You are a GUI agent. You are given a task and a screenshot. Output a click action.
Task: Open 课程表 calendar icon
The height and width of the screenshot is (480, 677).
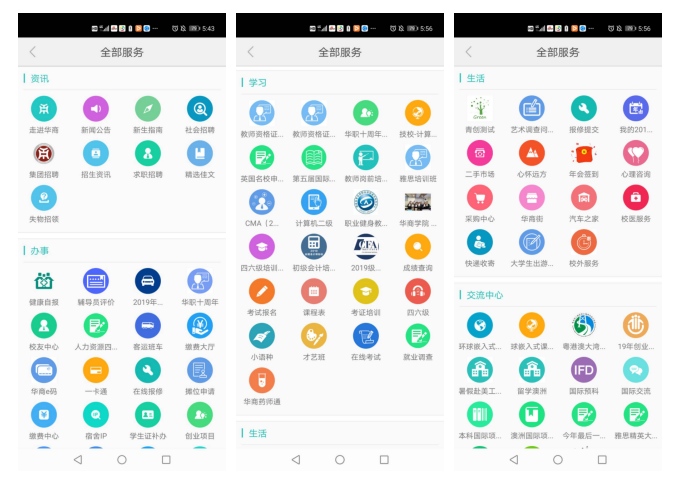(x=314, y=291)
